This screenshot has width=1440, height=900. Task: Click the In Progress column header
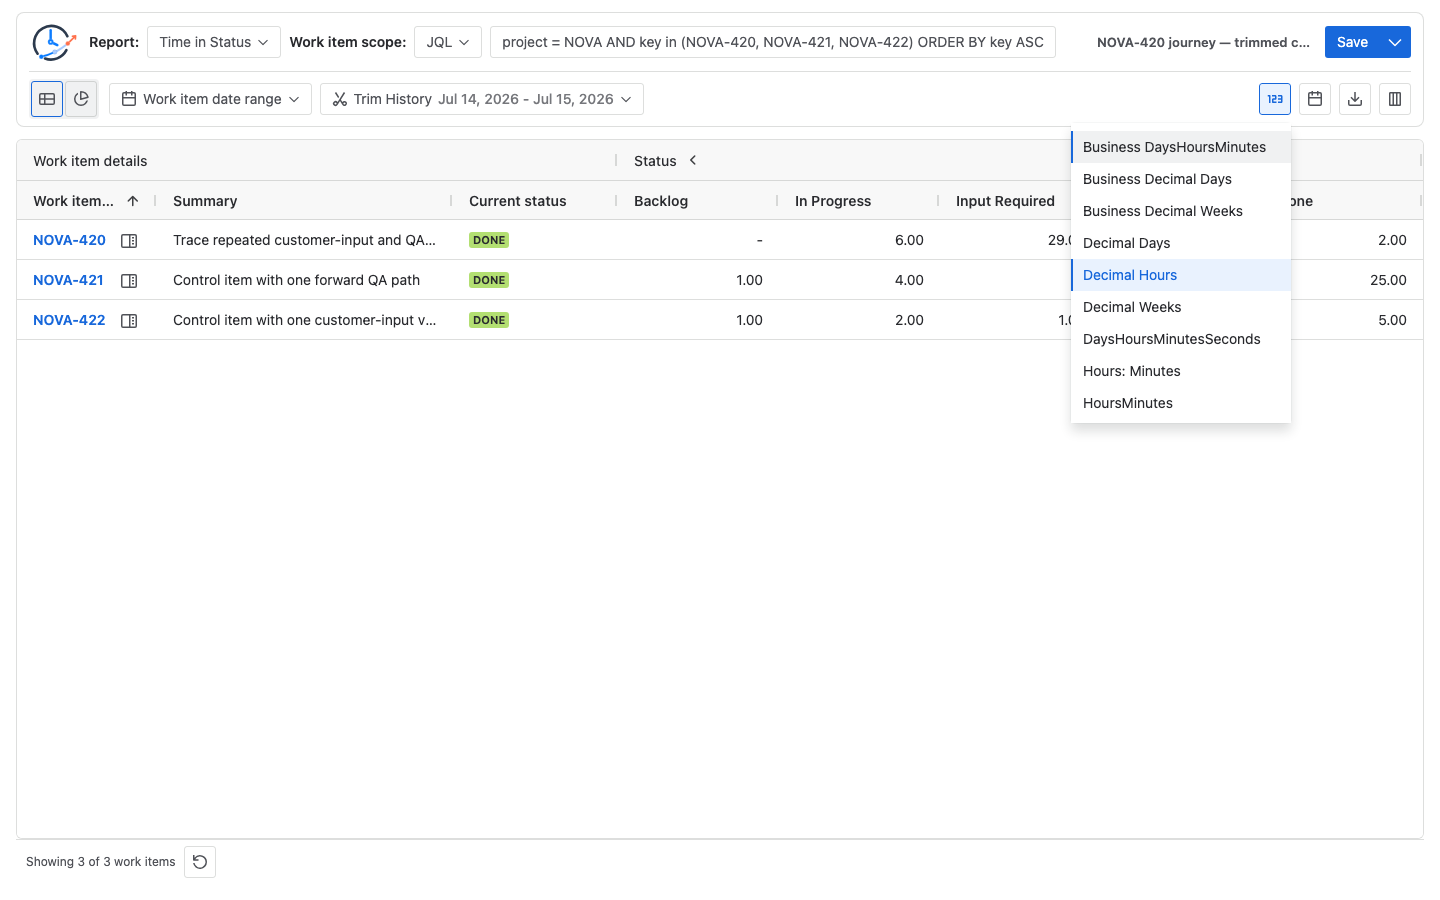pos(833,201)
